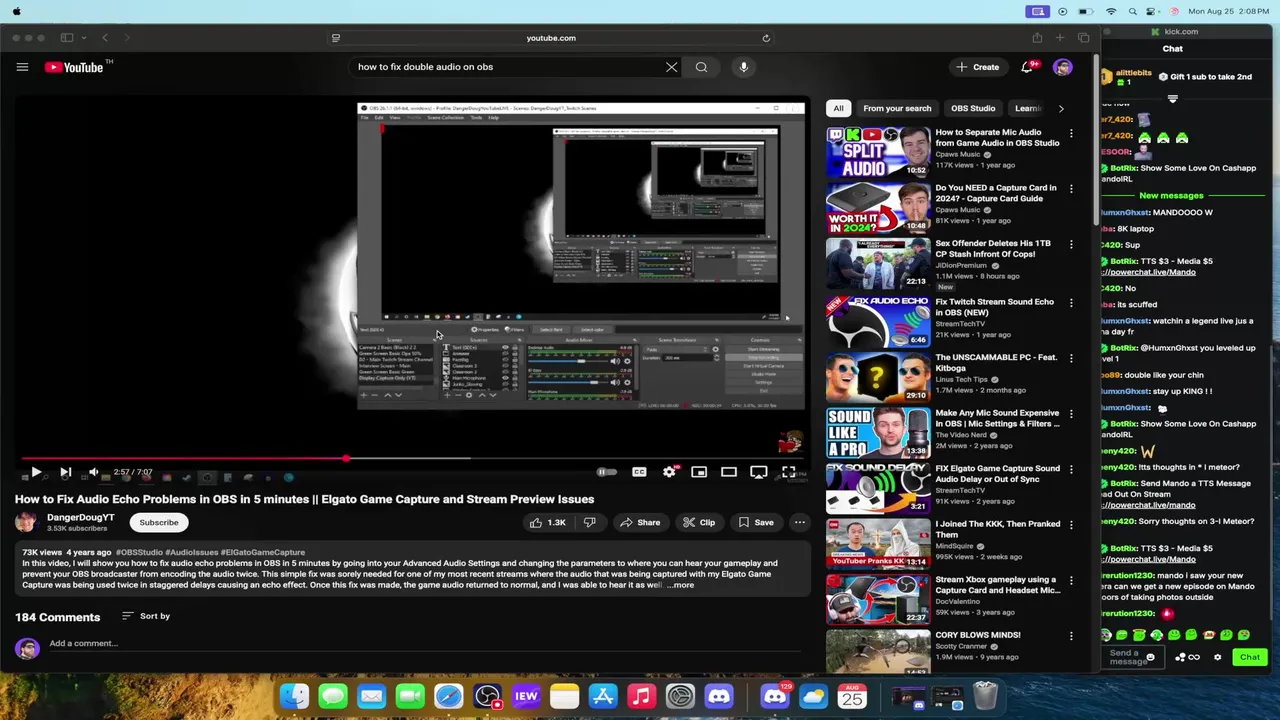The image size is (1280, 720).
Task: Toggle closed captions CC button
Action: [639, 472]
